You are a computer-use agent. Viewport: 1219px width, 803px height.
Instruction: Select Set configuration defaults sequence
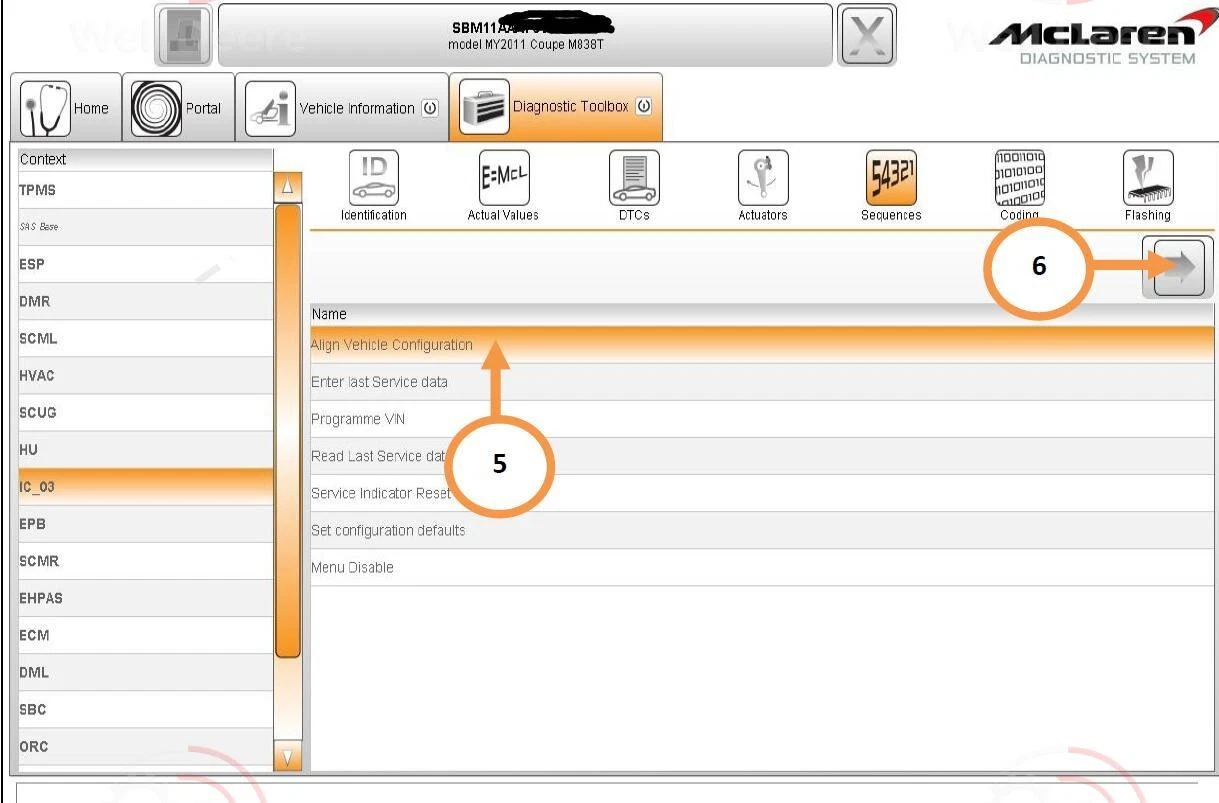click(x=762, y=530)
